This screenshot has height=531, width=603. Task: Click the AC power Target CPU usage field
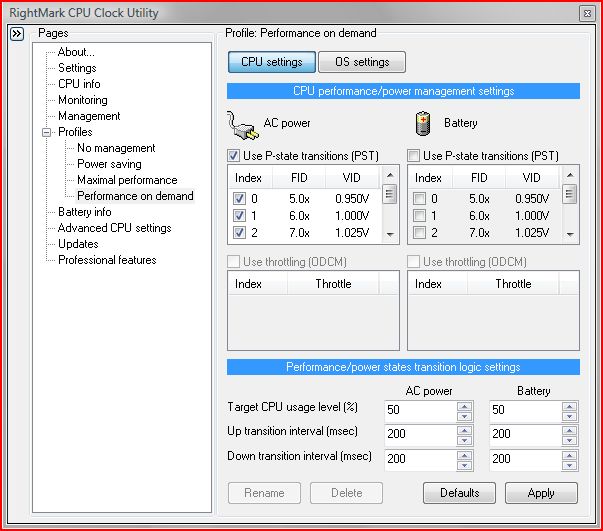421,410
